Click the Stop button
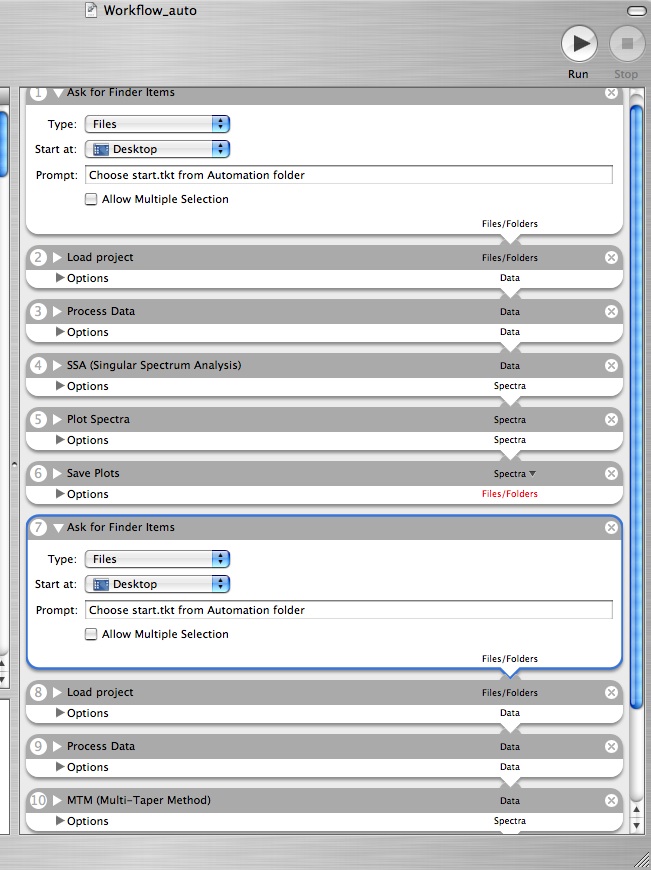 point(627,43)
